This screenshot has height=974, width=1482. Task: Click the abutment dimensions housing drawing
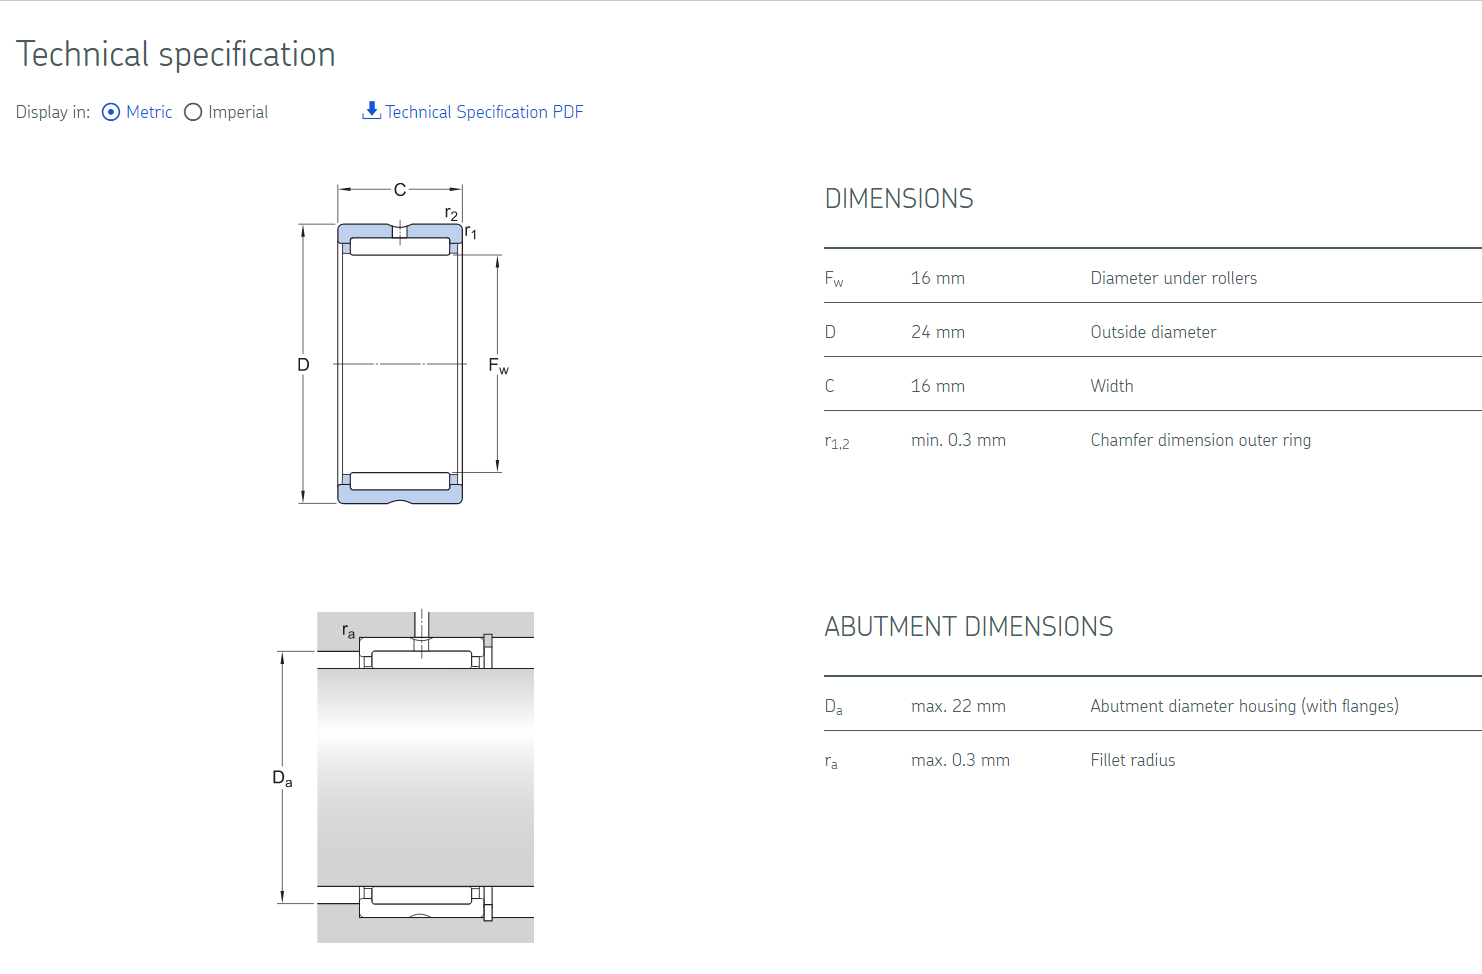click(x=405, y=776)
